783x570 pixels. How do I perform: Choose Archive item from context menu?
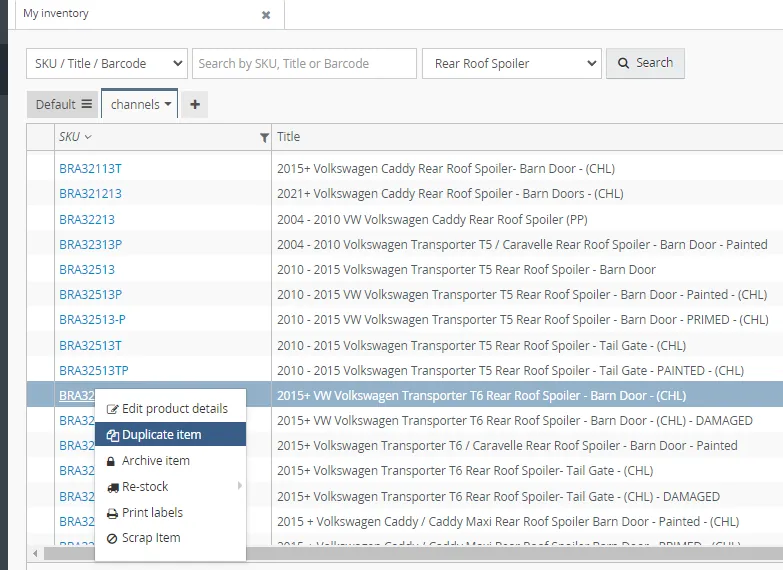pyautogui.click(x=170, y=461)
